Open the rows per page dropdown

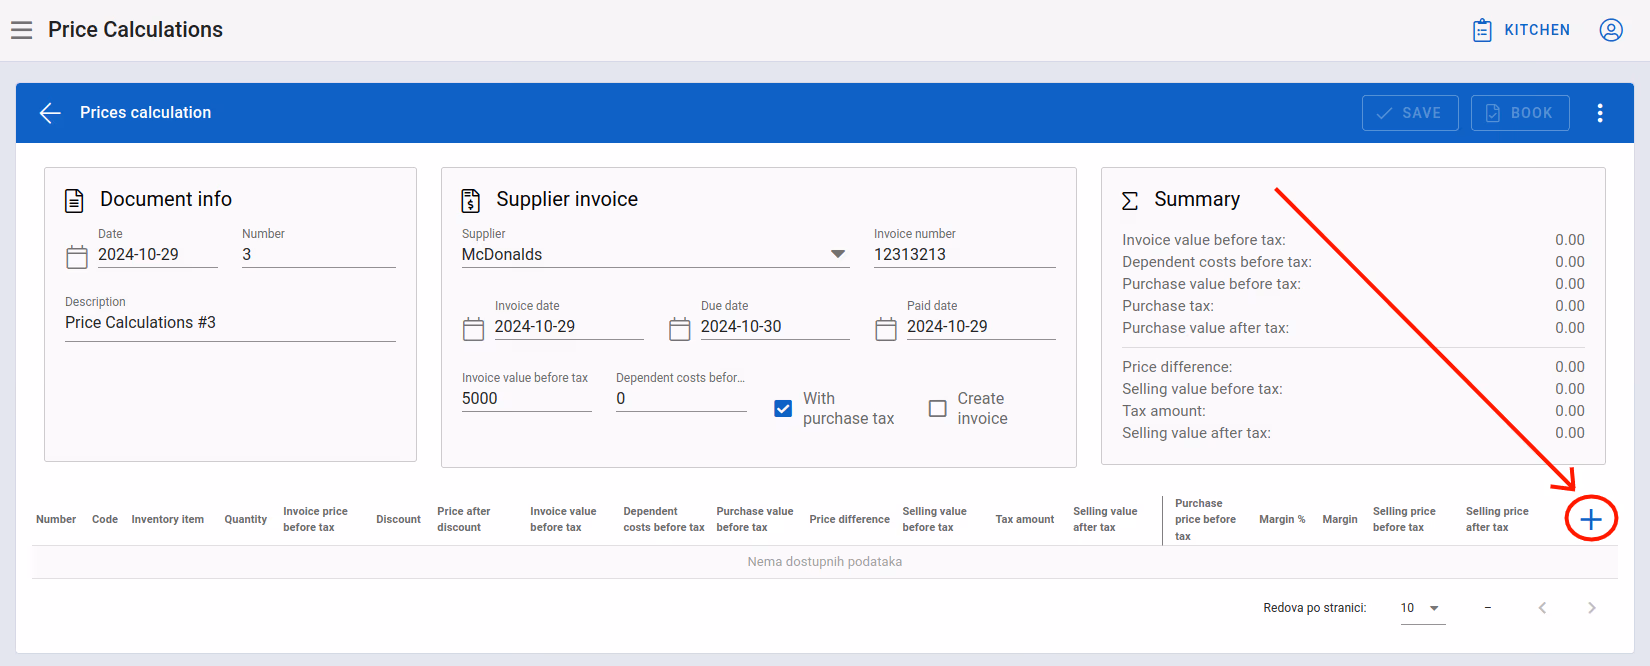point(1422,608)
